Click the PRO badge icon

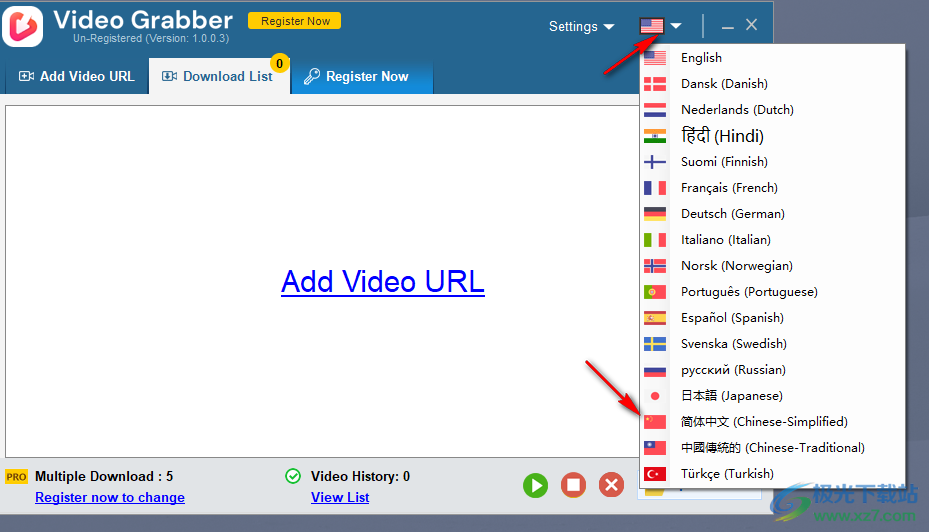pyautogui.click(x=16, y=477)
